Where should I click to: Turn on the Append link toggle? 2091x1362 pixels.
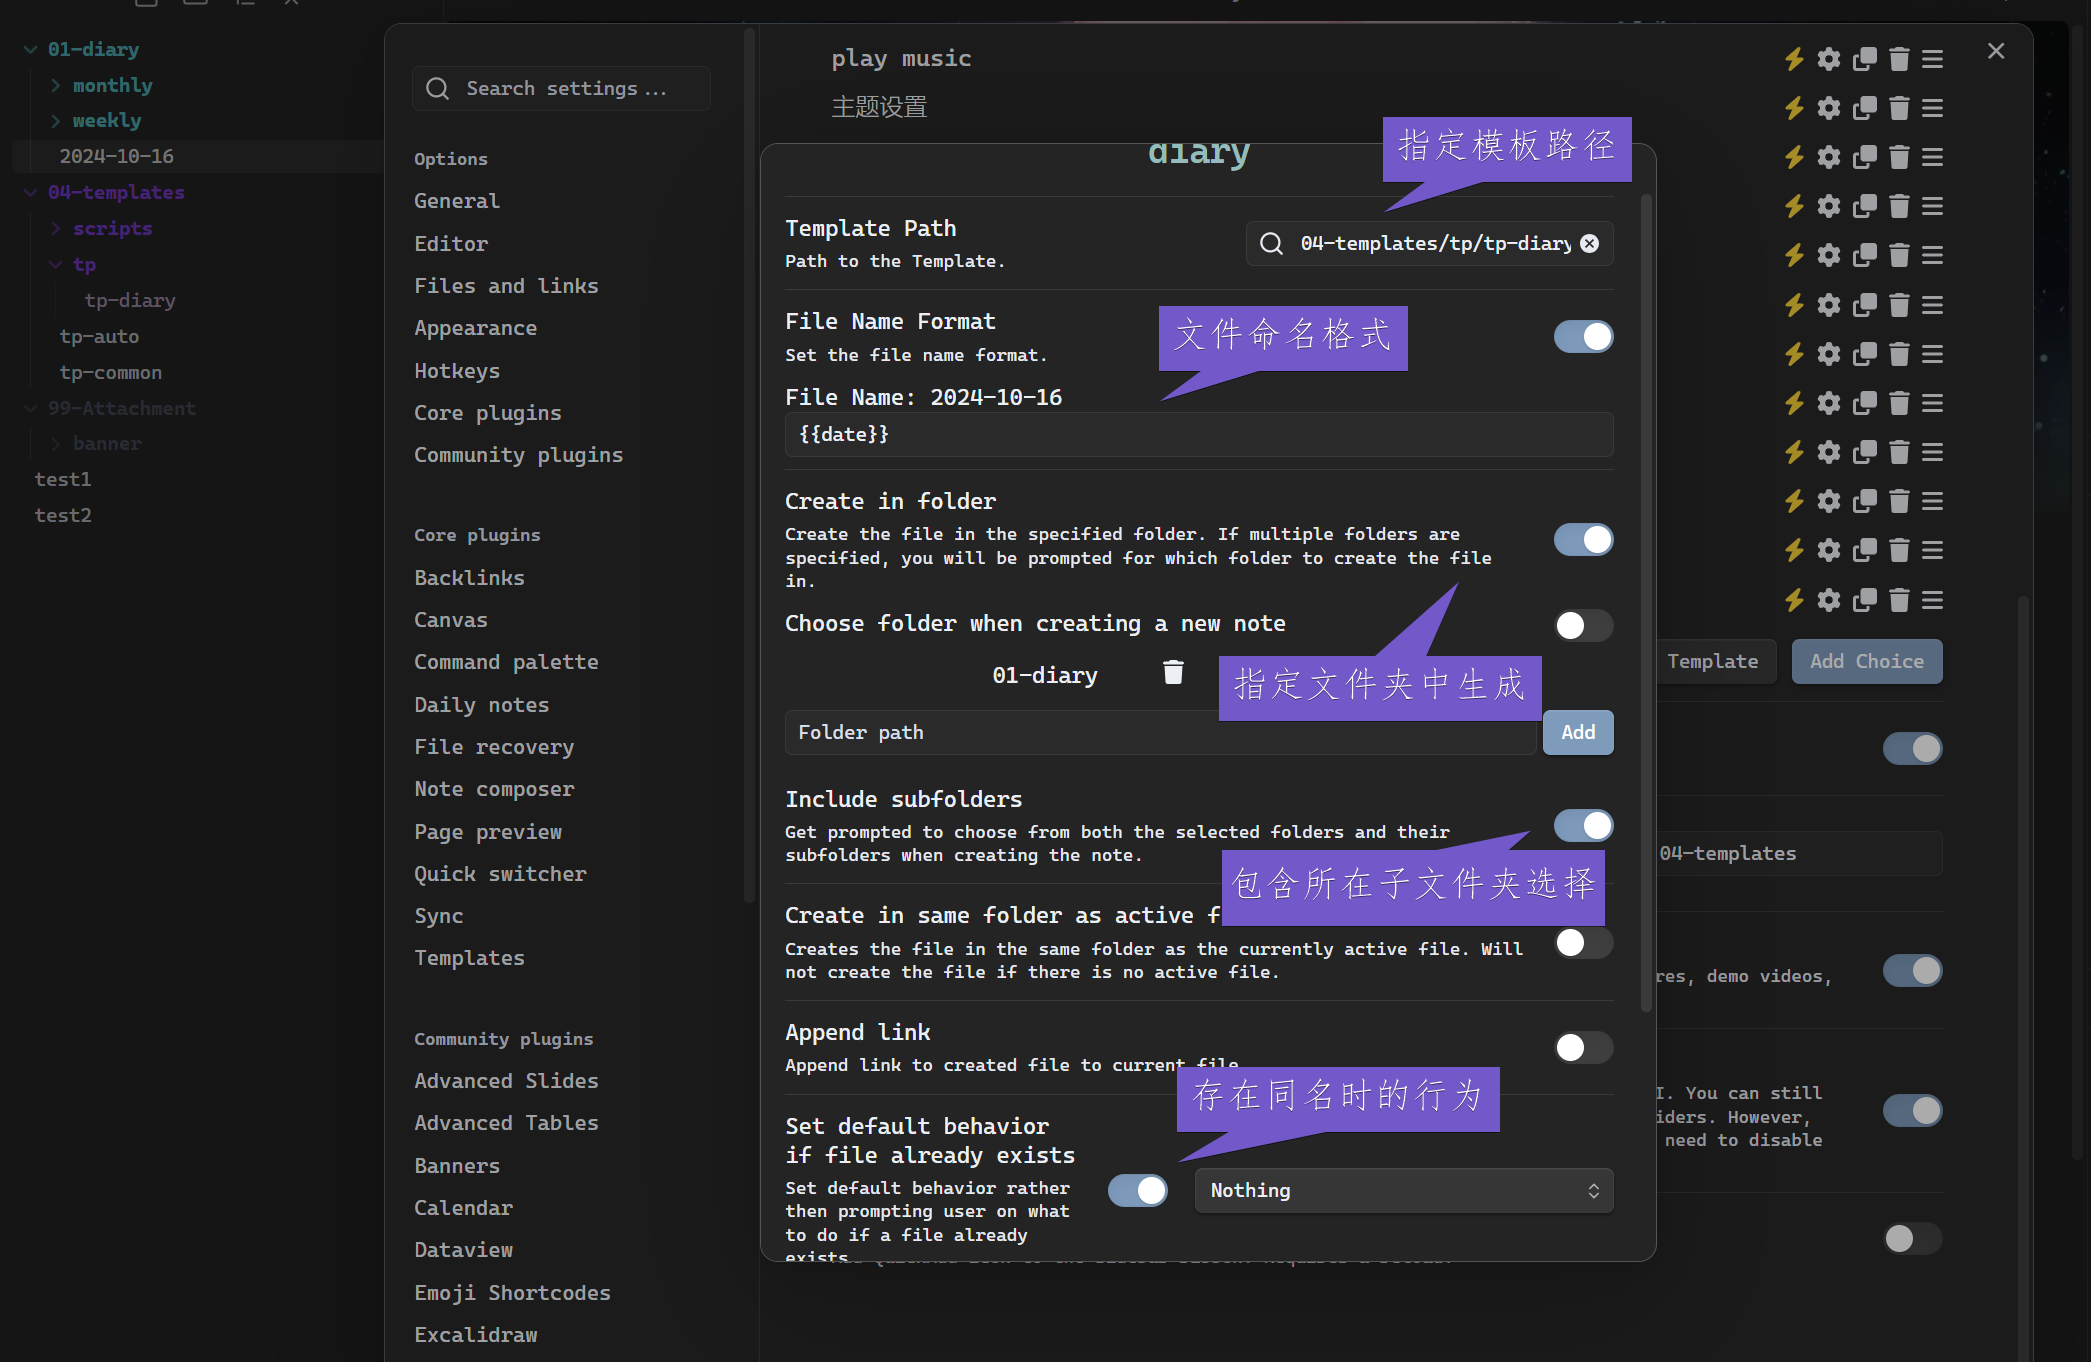[x=1582, y=1047]
